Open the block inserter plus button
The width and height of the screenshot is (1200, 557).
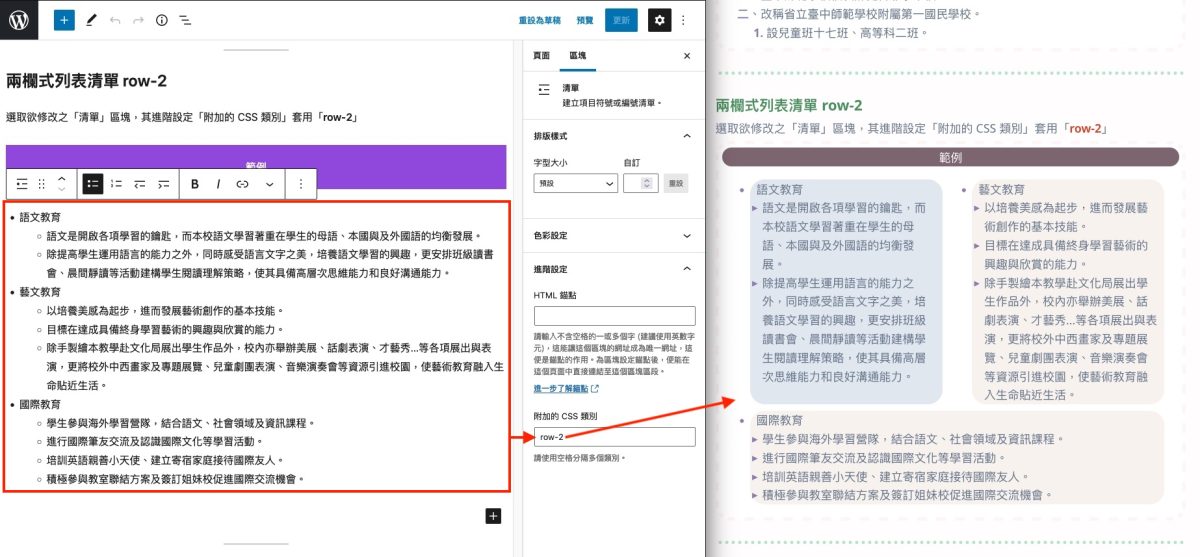64,20
